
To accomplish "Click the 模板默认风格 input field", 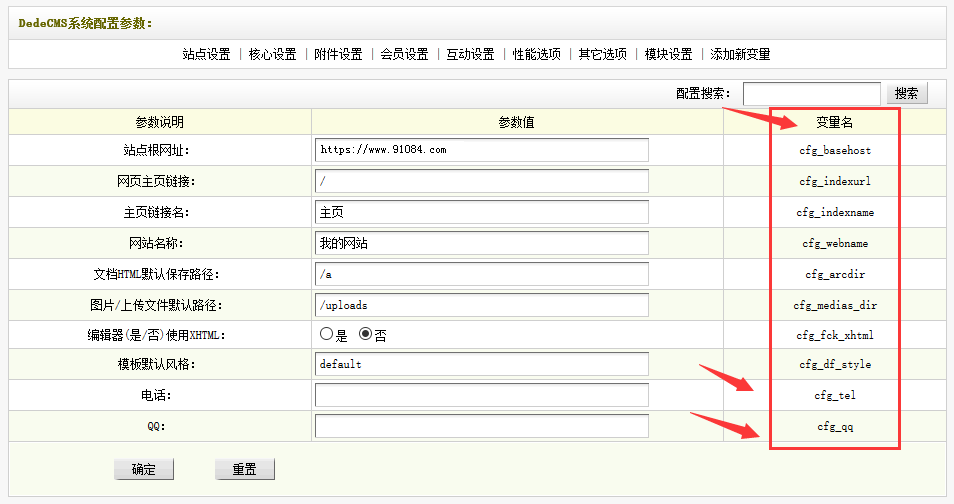I will click(x=481, y=364).
